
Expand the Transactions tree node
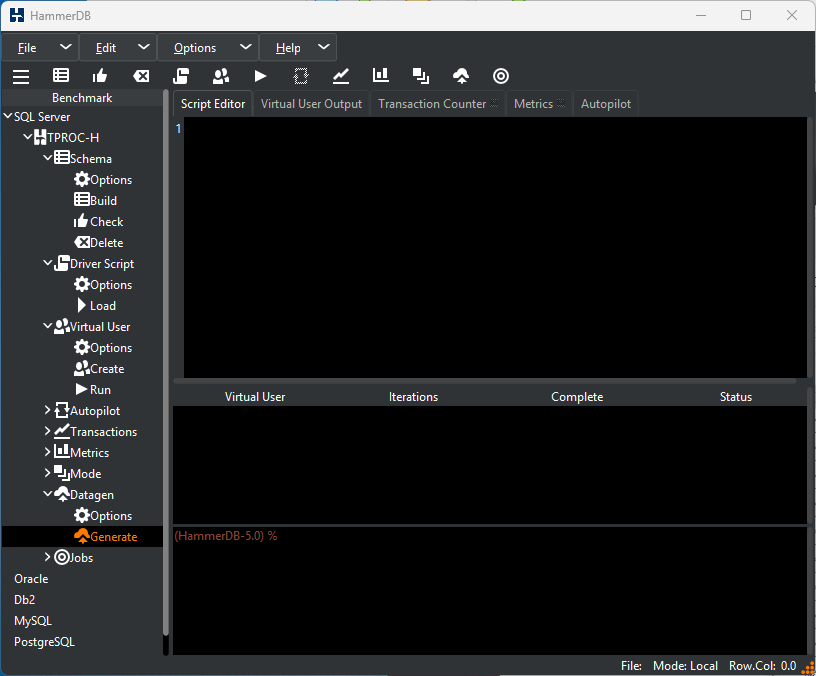click(x=47, y=431)
